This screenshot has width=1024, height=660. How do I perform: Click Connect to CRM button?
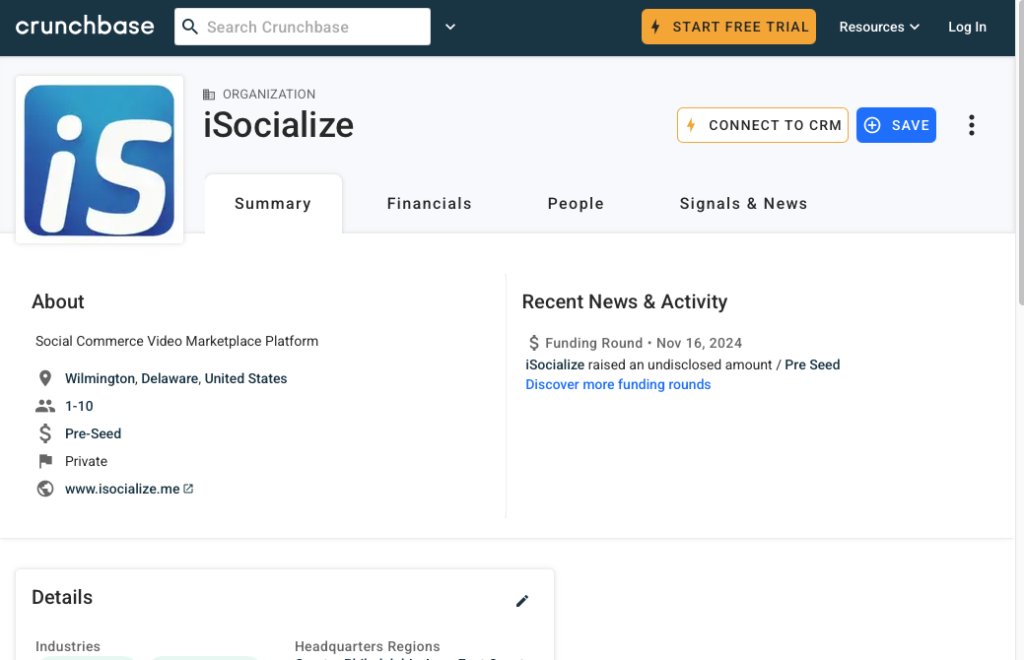(x=762, y=125)
